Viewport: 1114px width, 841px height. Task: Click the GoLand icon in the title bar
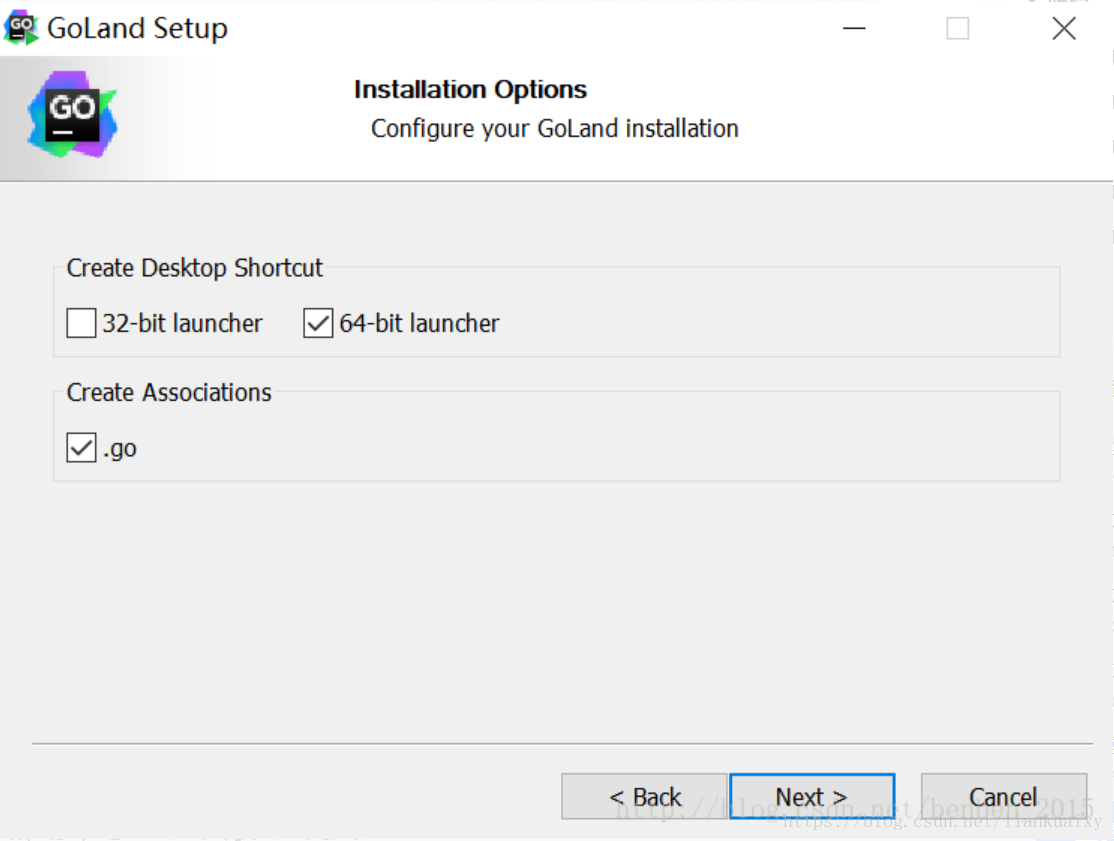click(x=21, y=28)
